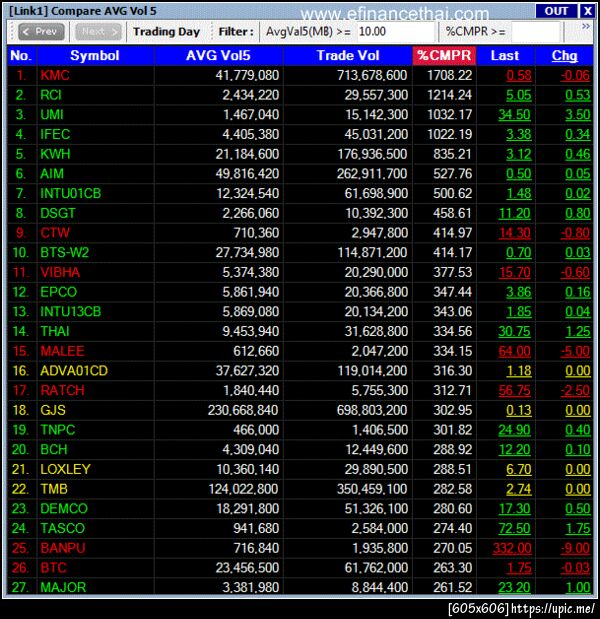600x619 pixels.
Task: Sort by Trade Vol column header
Action: click(348, 56)
